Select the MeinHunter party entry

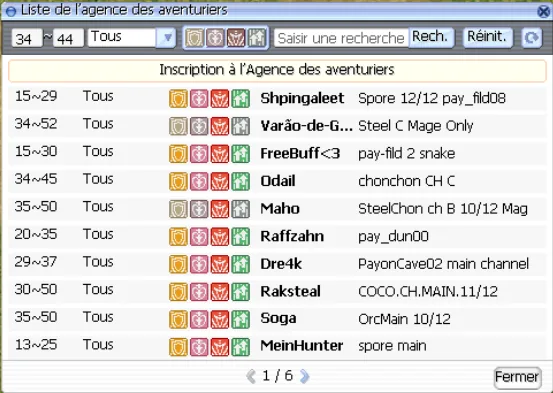tap(277, 346)
